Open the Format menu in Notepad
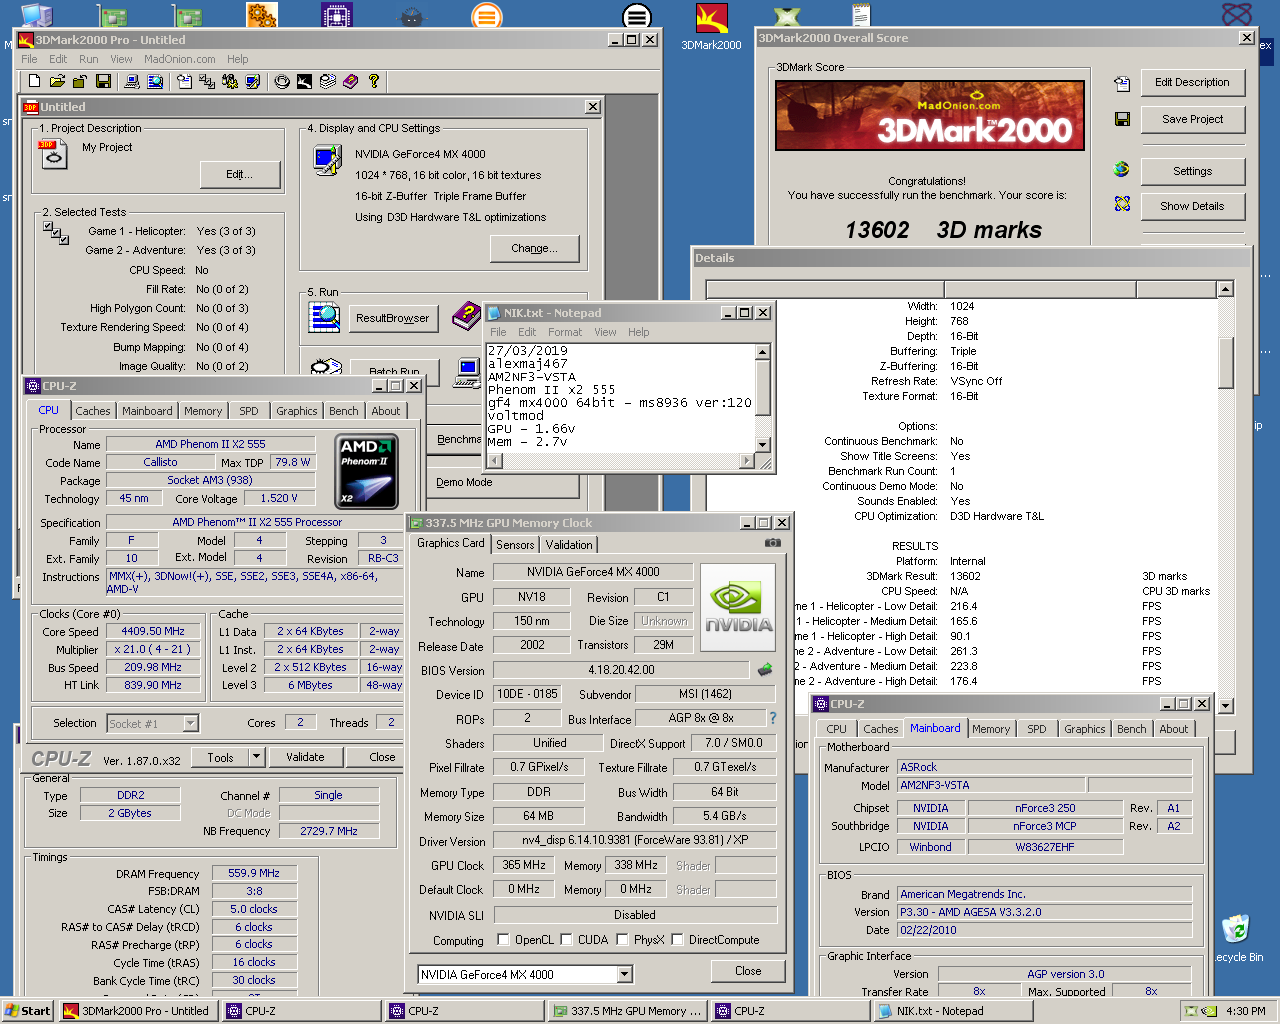Viewport: 1280px width, 1024px height. click(565, 332)
